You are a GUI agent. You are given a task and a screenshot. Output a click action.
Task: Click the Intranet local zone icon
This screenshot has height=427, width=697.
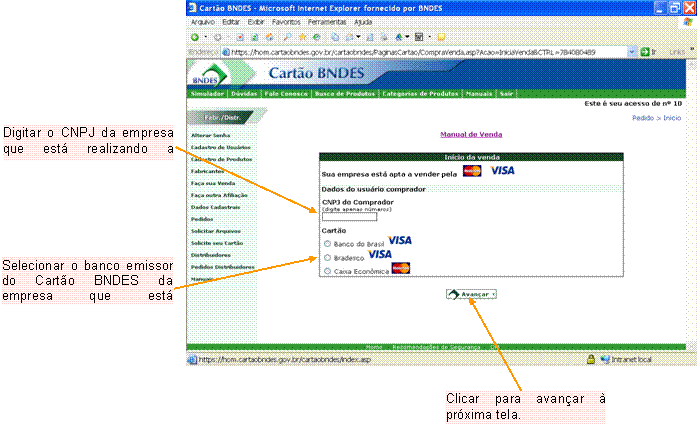605,359
